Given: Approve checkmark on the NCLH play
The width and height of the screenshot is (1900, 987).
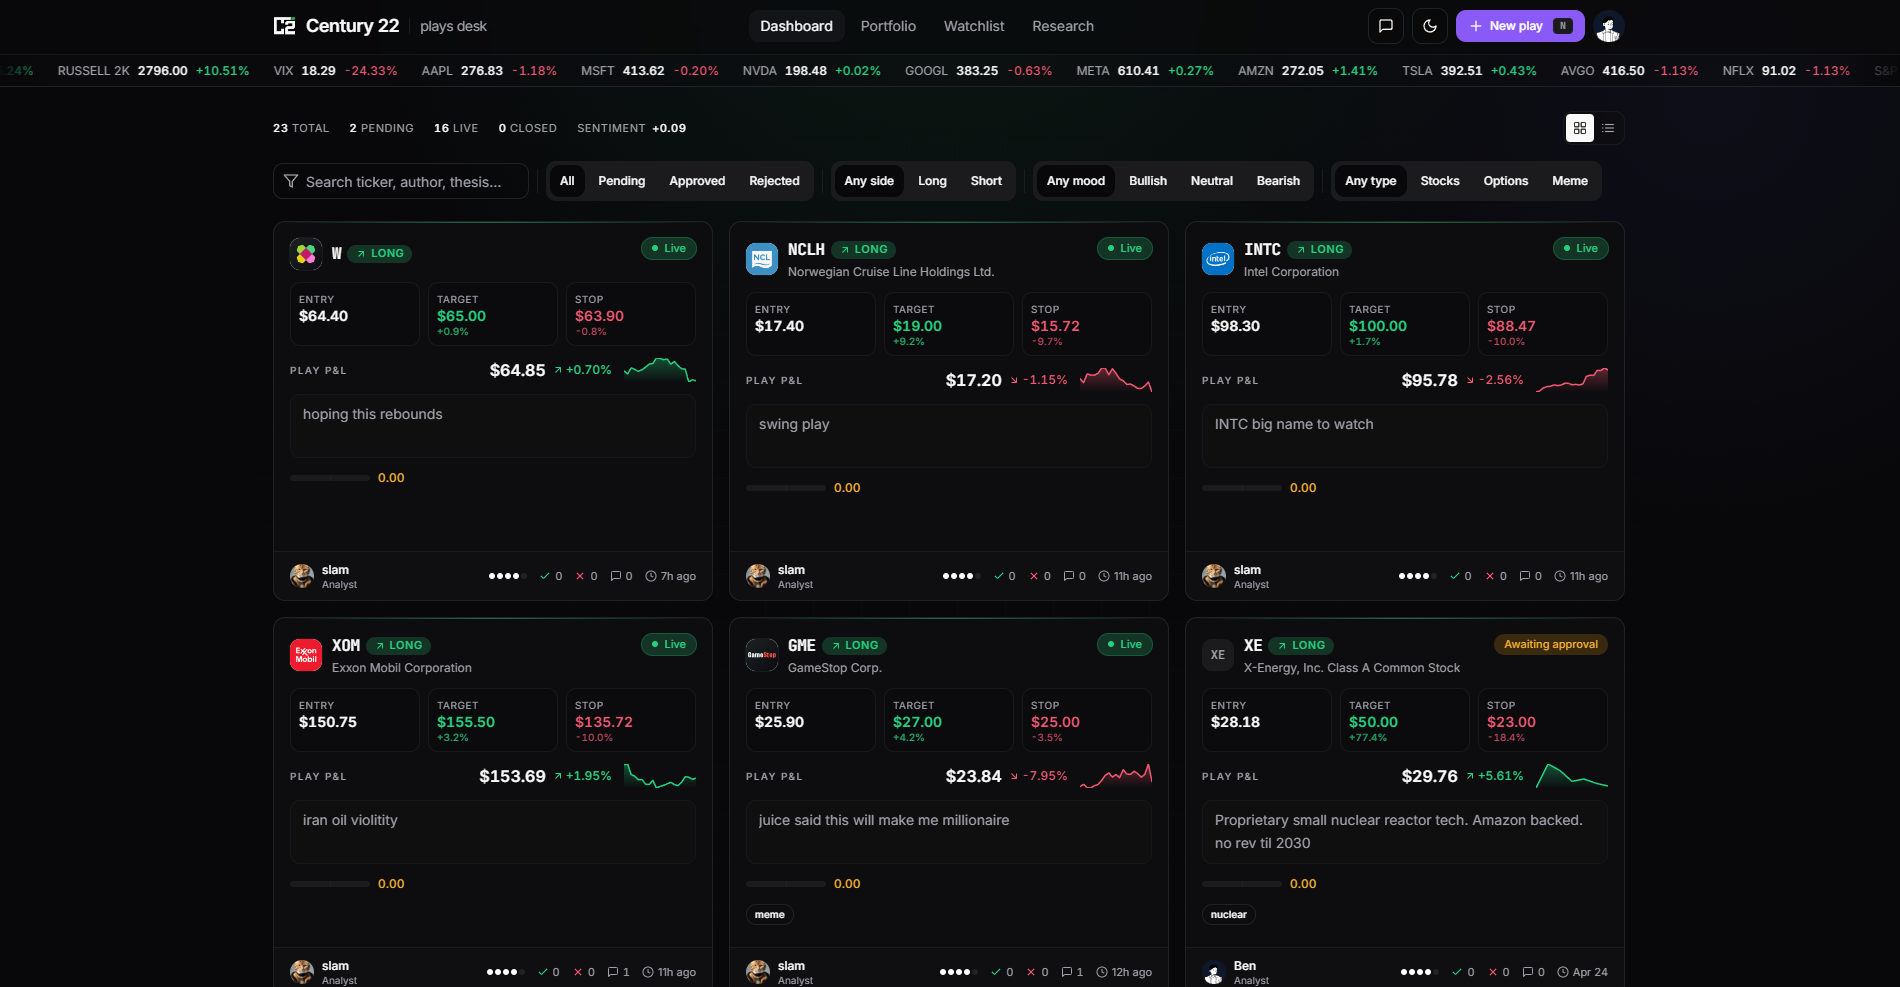Looking at the screenshot, I should [x=998, y=576].
